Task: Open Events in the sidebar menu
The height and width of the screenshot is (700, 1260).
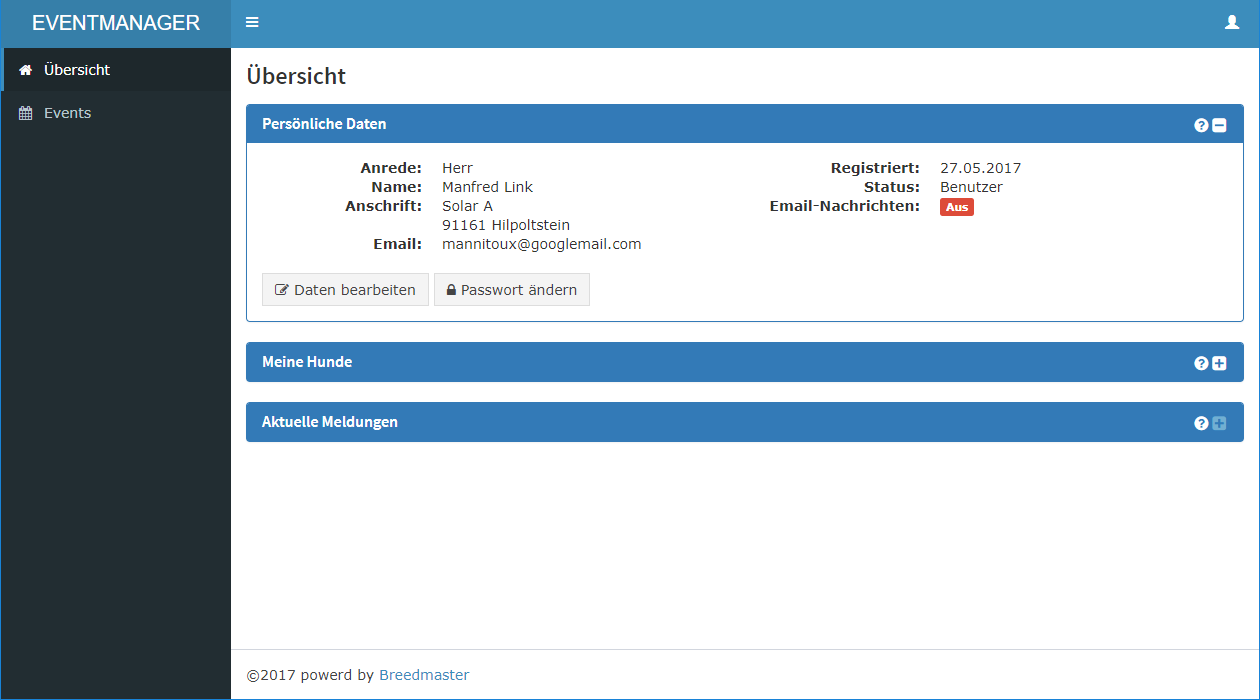Action: pos(67,113)
